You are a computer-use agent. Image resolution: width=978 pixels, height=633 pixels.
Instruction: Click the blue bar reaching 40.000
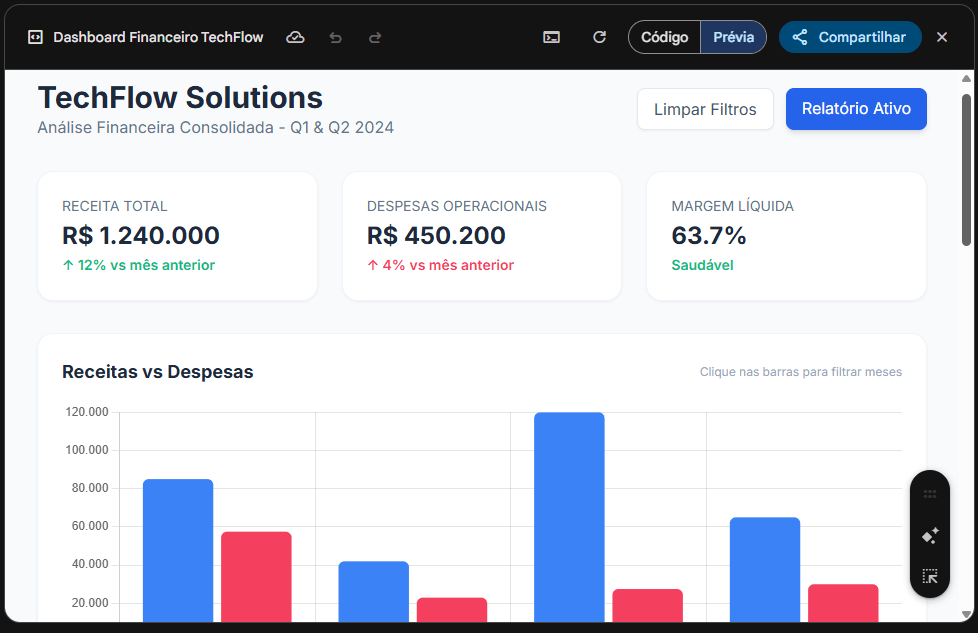tap(374, 591)
